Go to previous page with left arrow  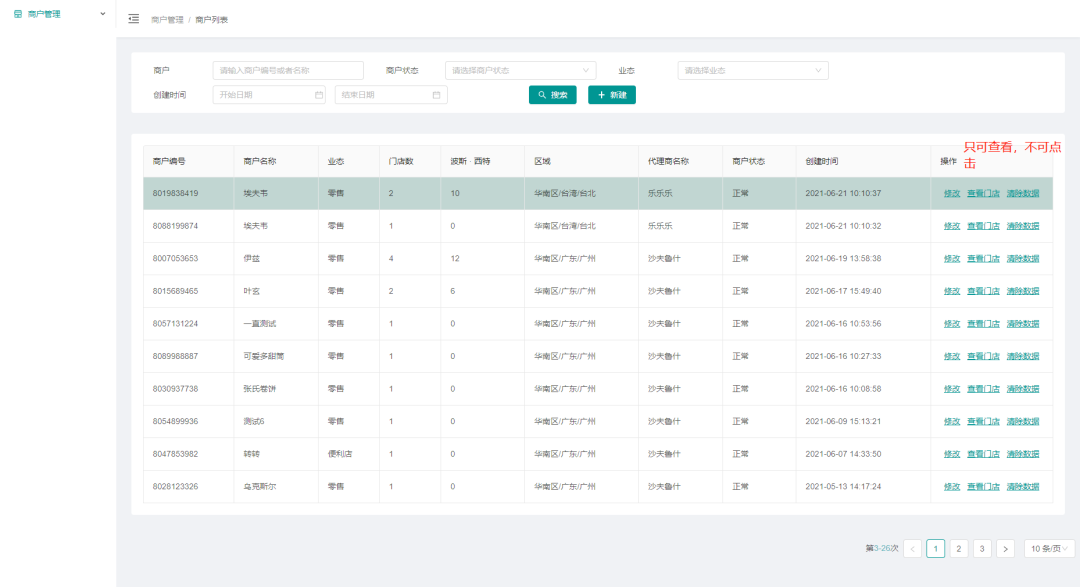pos(912,548)
